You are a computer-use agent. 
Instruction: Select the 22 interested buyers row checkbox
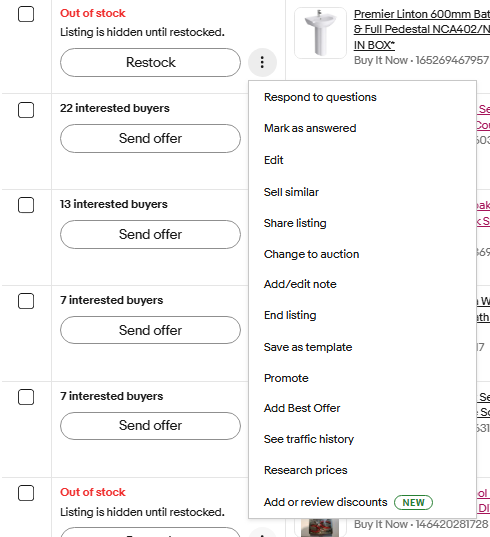click(26, 110)
